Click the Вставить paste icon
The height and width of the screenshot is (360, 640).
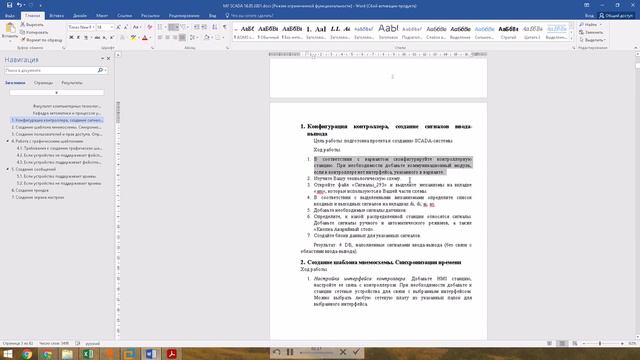pyautogui.click(x=10, y=29)
